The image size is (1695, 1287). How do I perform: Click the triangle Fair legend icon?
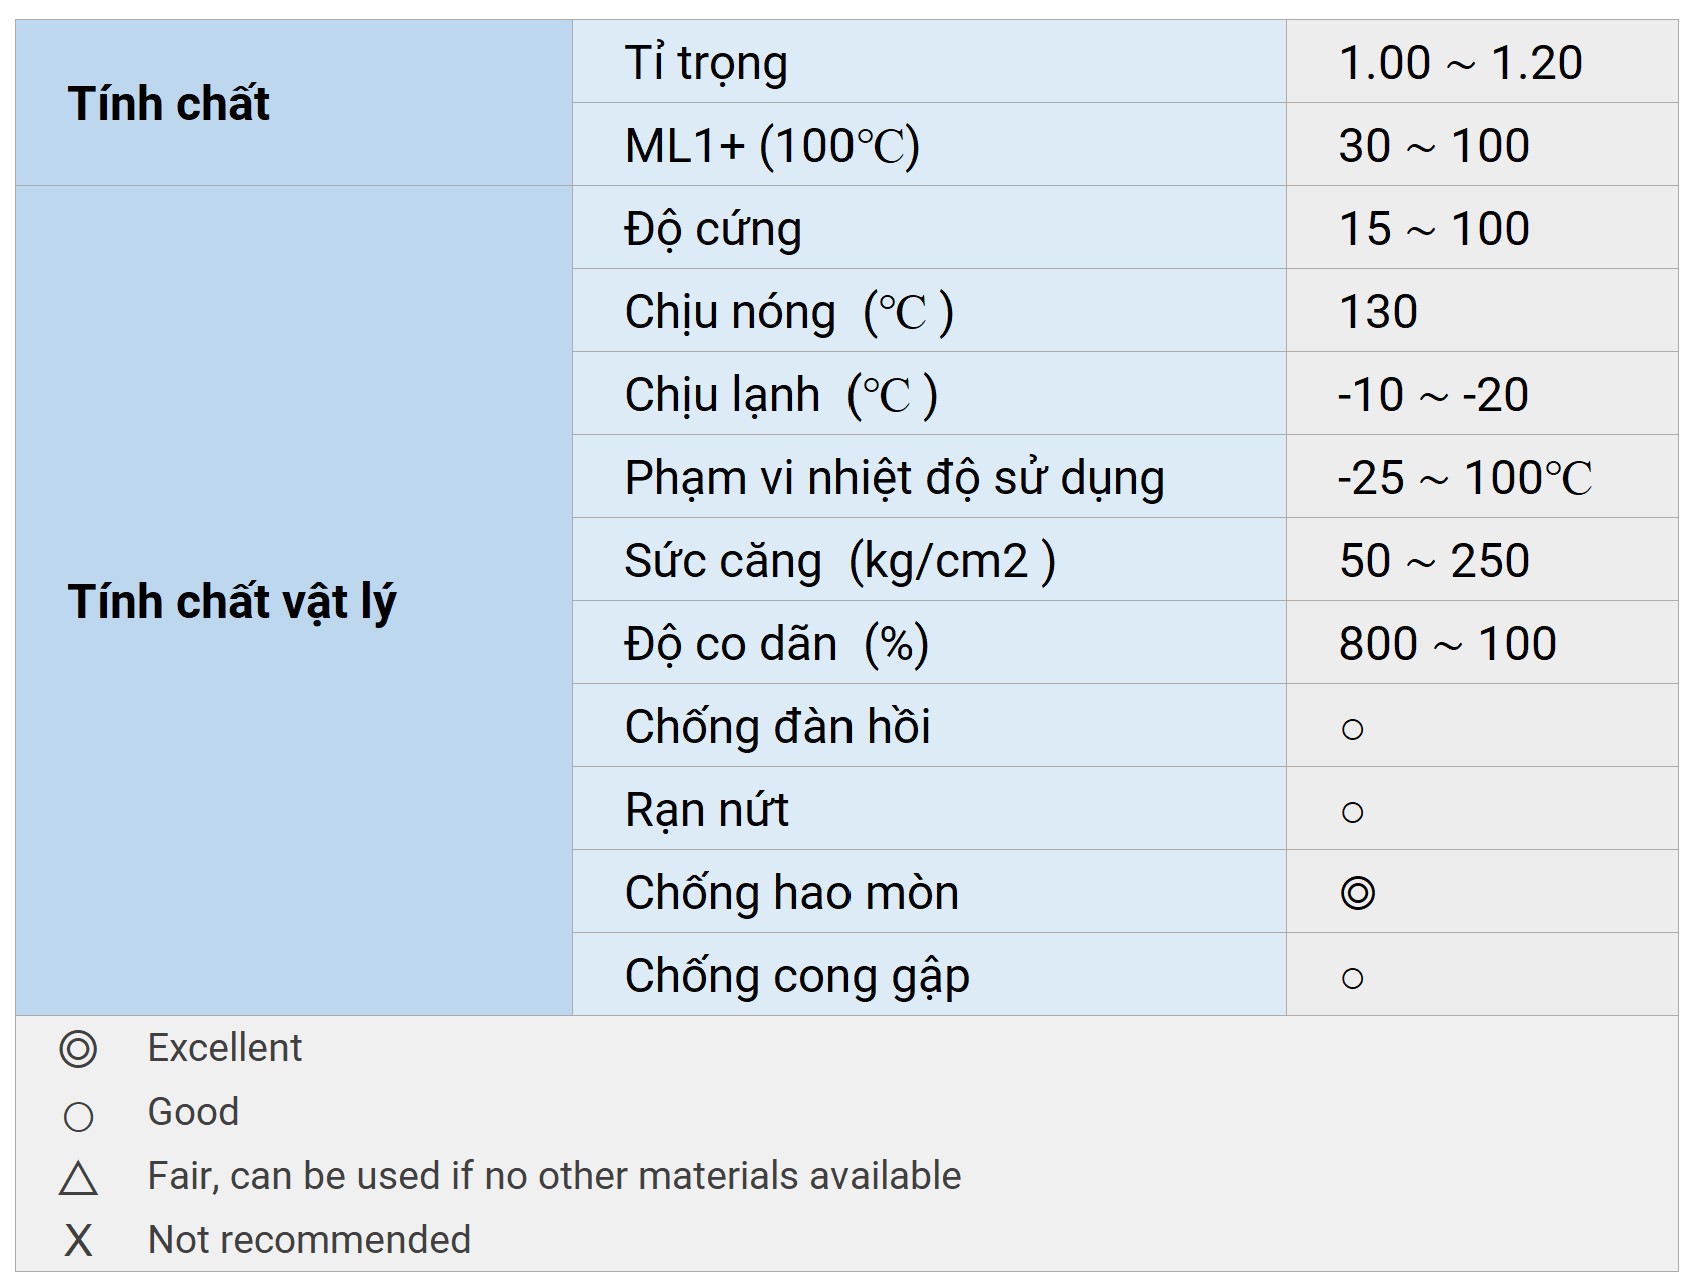[78, 1179]
